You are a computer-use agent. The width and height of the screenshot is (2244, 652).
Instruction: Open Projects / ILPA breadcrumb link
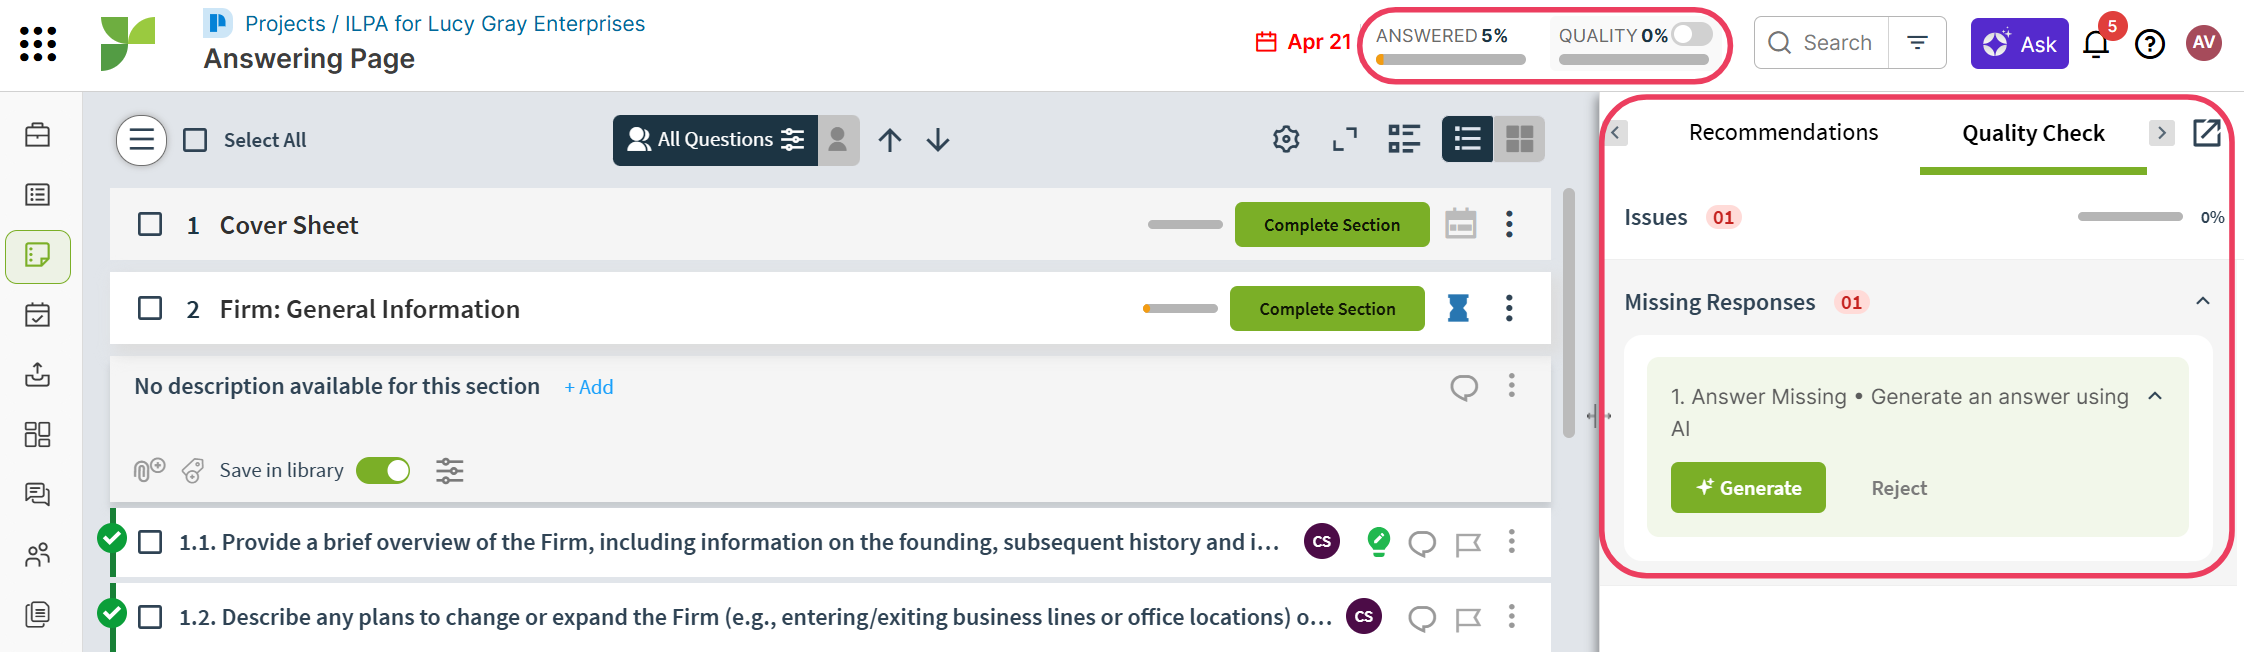pos(445,23)
